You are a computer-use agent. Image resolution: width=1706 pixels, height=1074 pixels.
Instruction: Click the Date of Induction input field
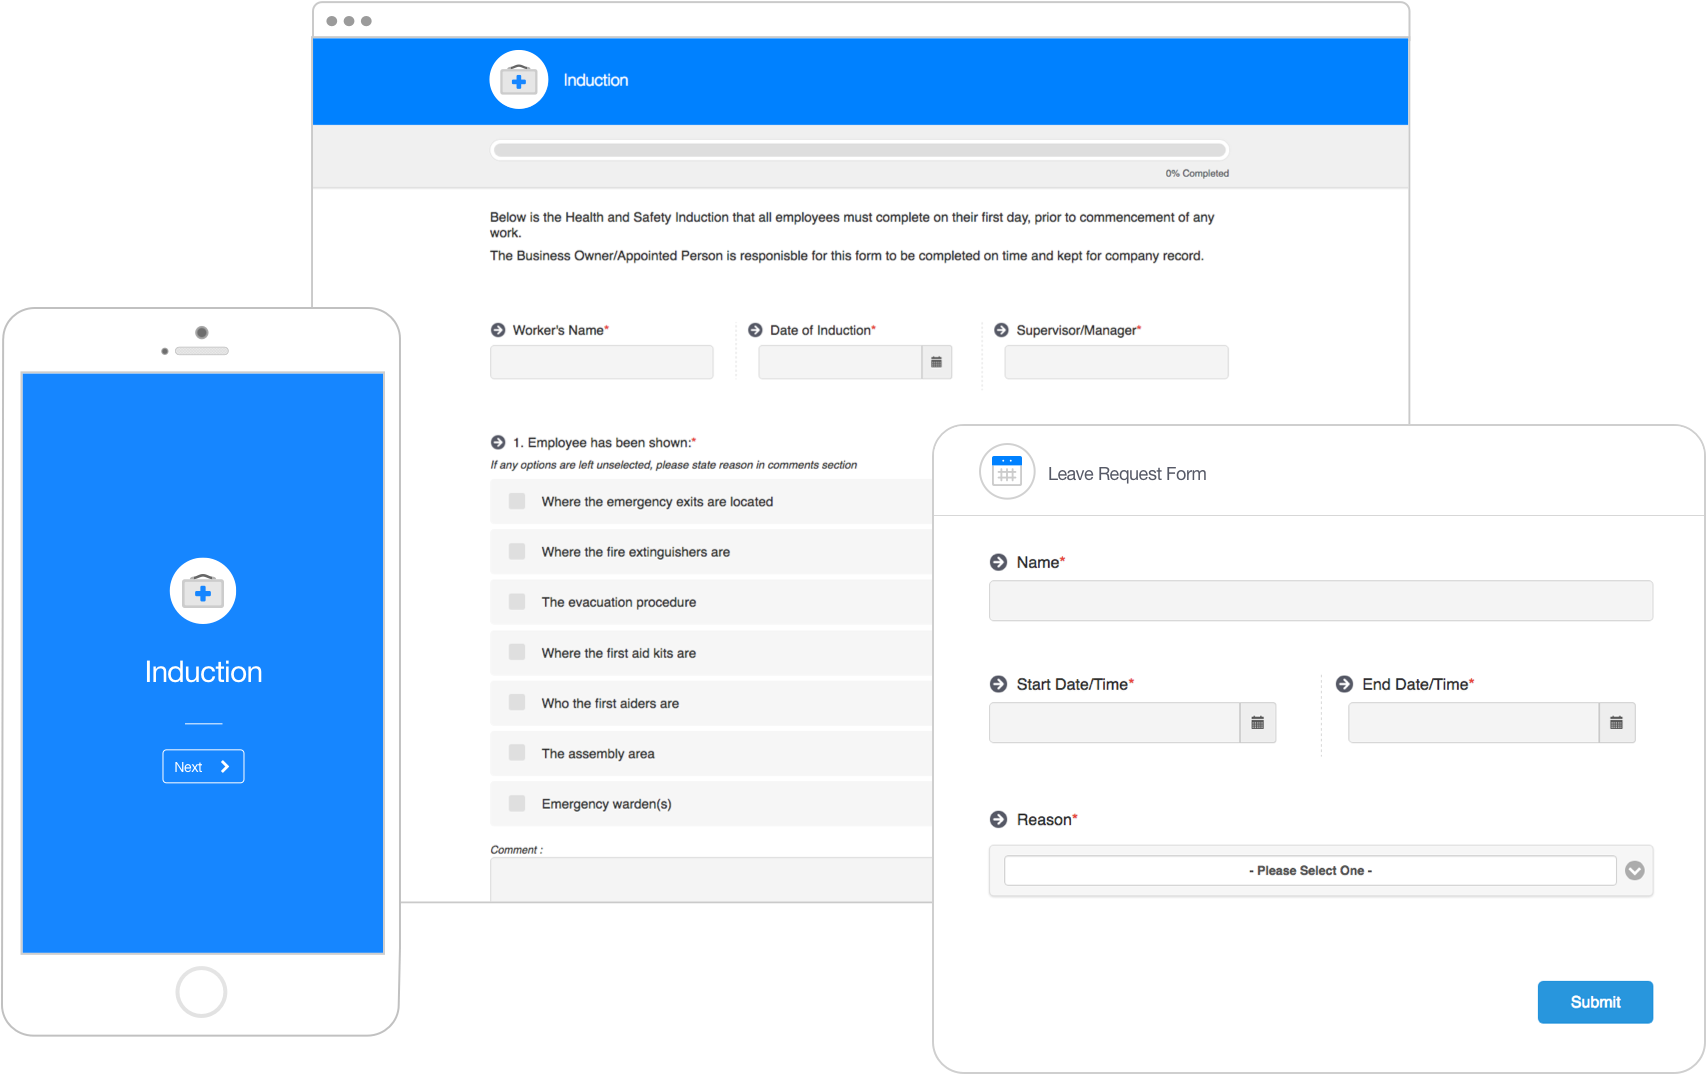coord(840,362)
